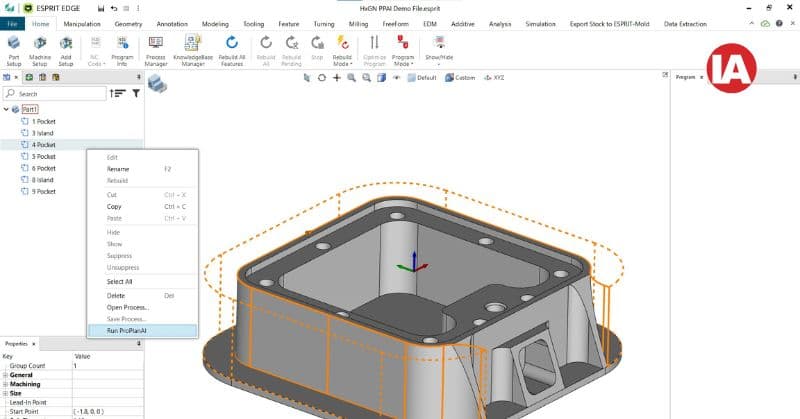Switch to the Simulation ribbon tab
This screenshot has width=800, height=419.
[540, 24]
